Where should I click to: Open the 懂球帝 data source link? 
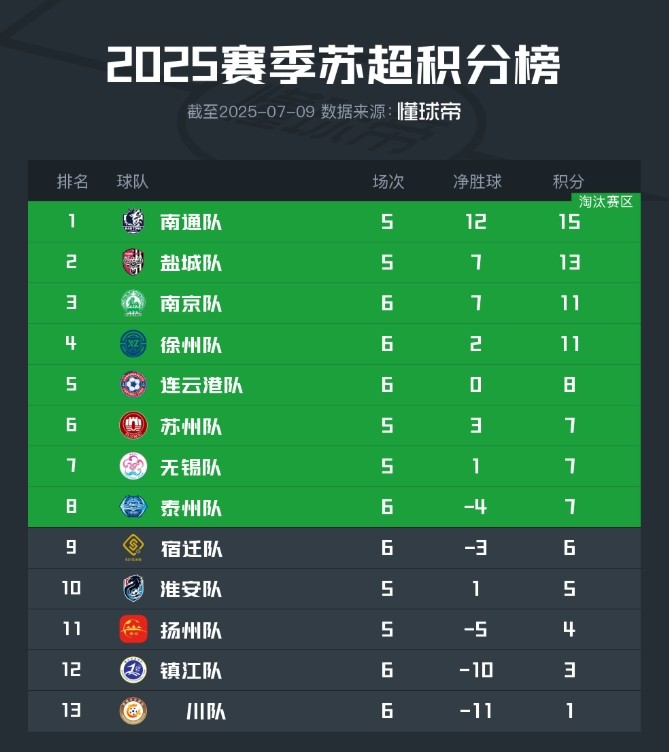tap(429, 112)
